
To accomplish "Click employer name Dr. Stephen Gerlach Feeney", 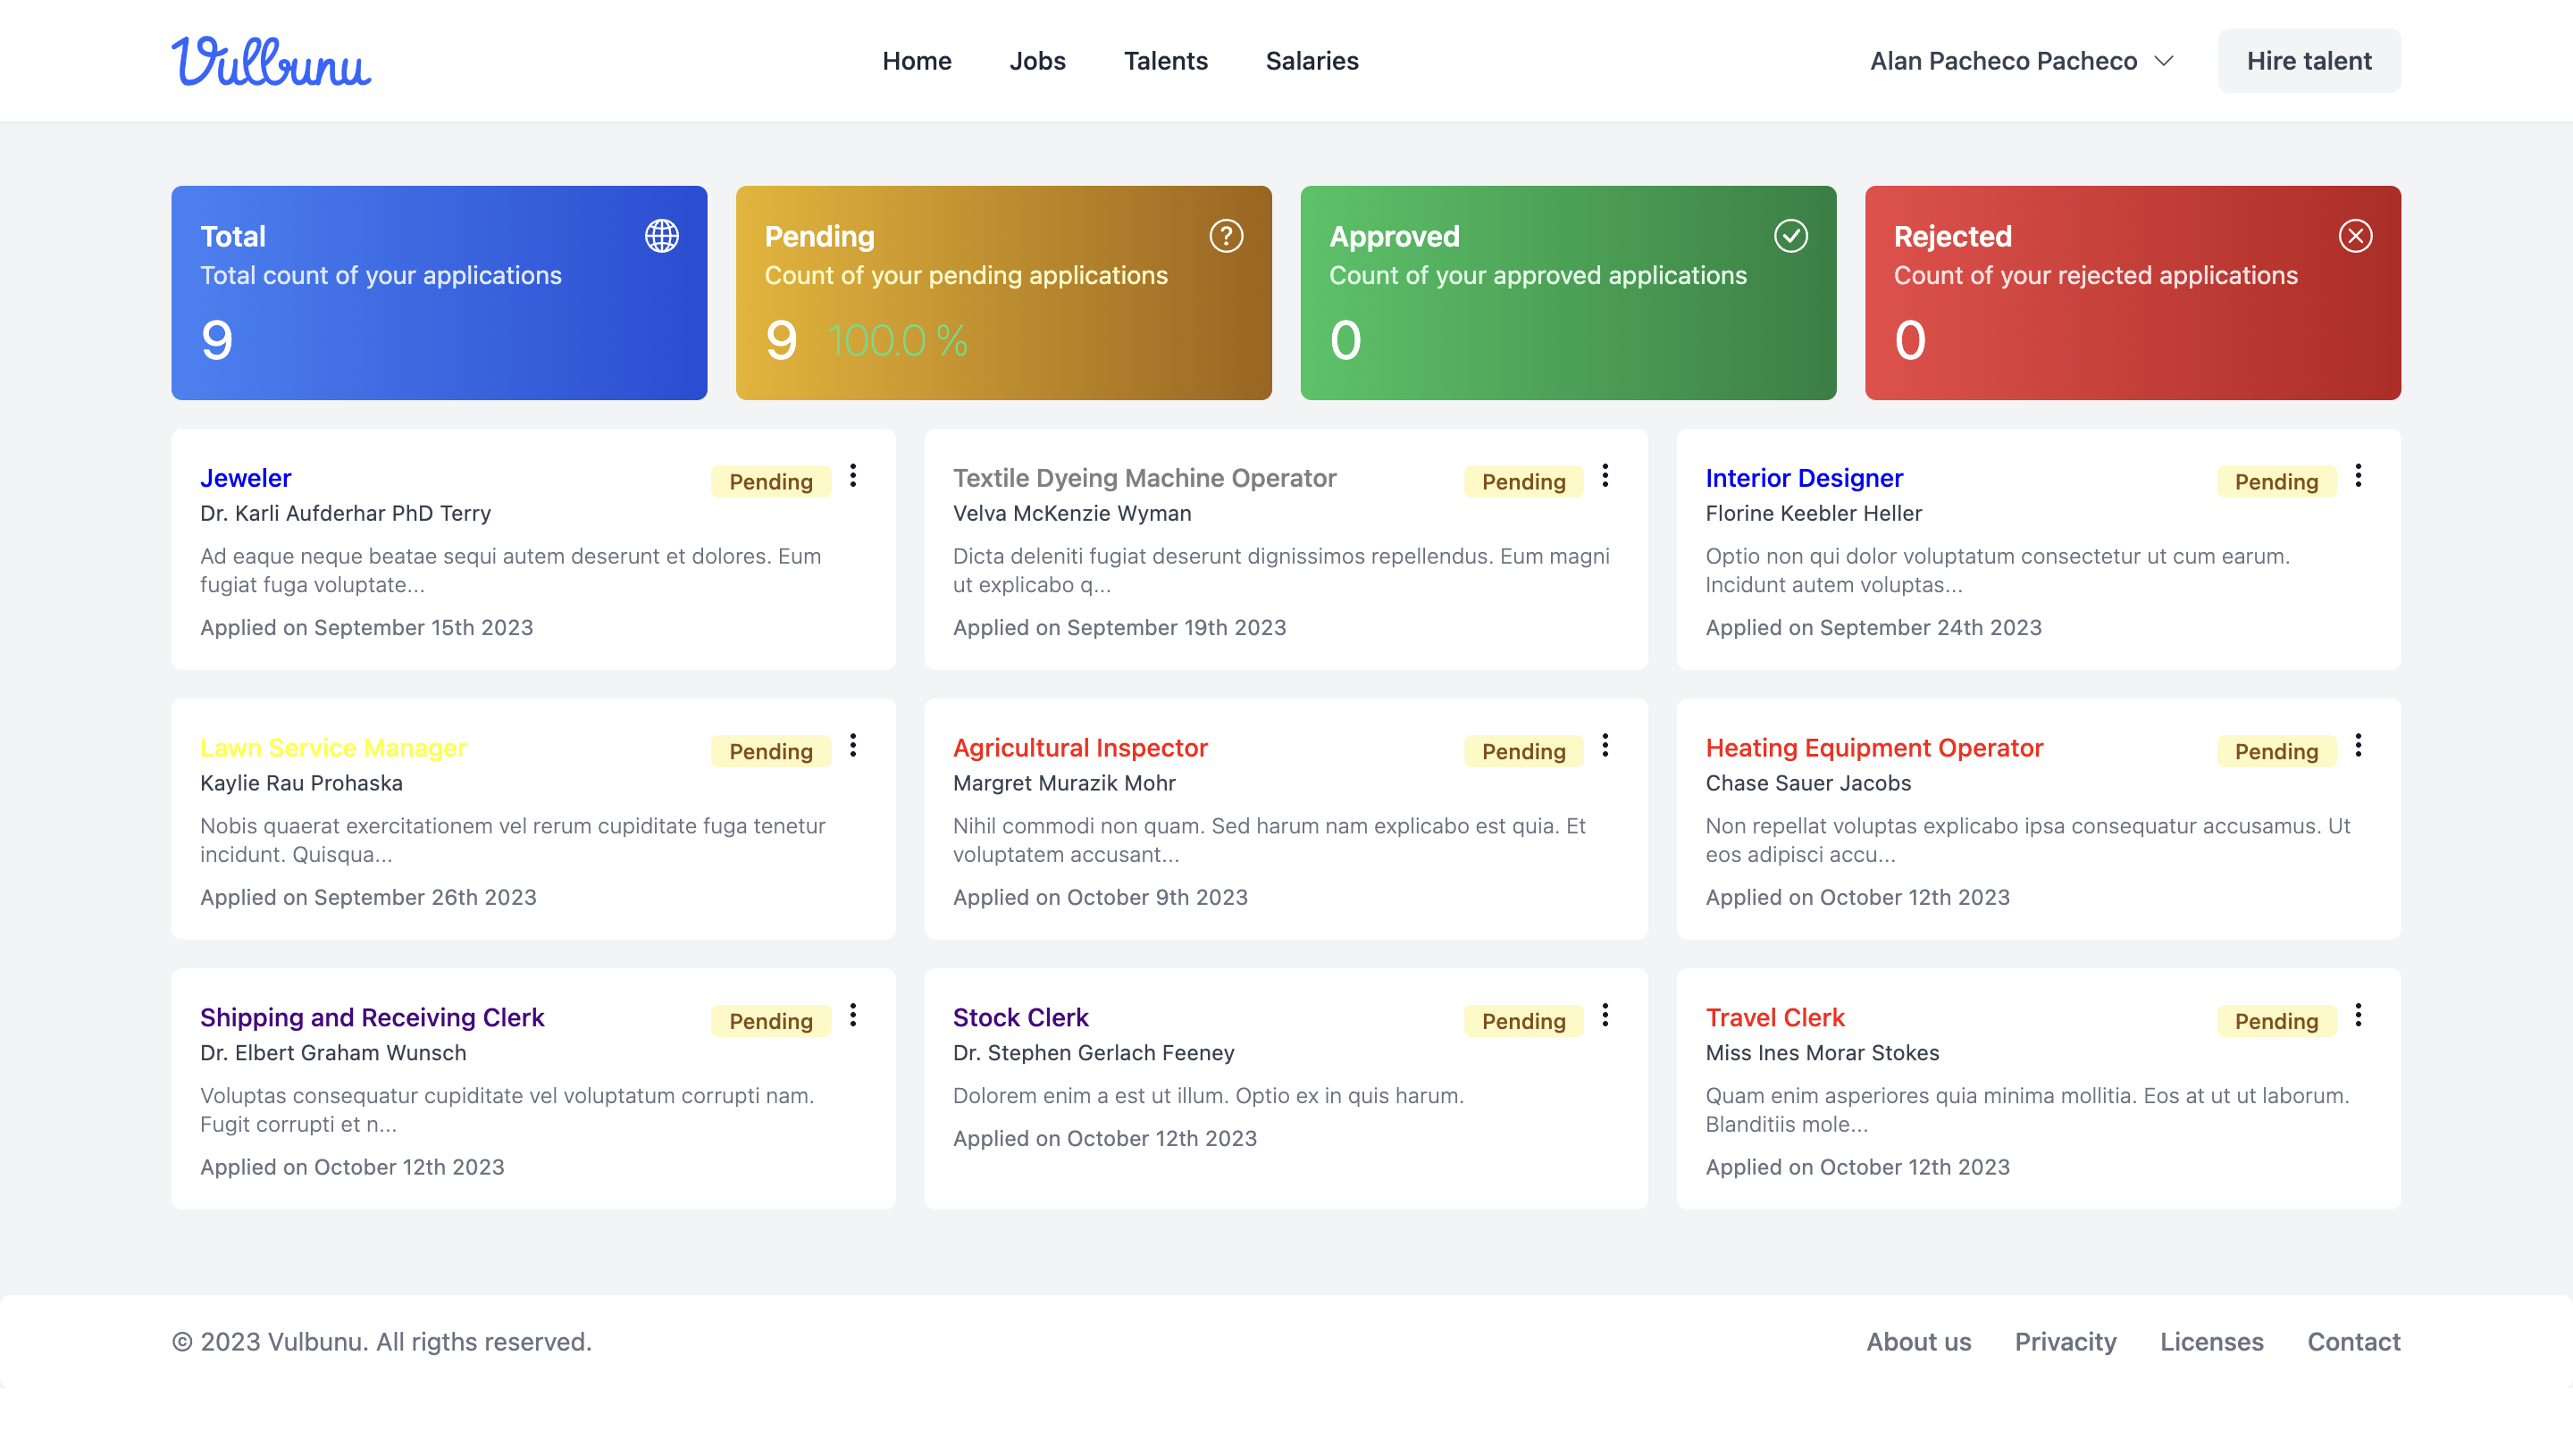I will [1093, 1053].
